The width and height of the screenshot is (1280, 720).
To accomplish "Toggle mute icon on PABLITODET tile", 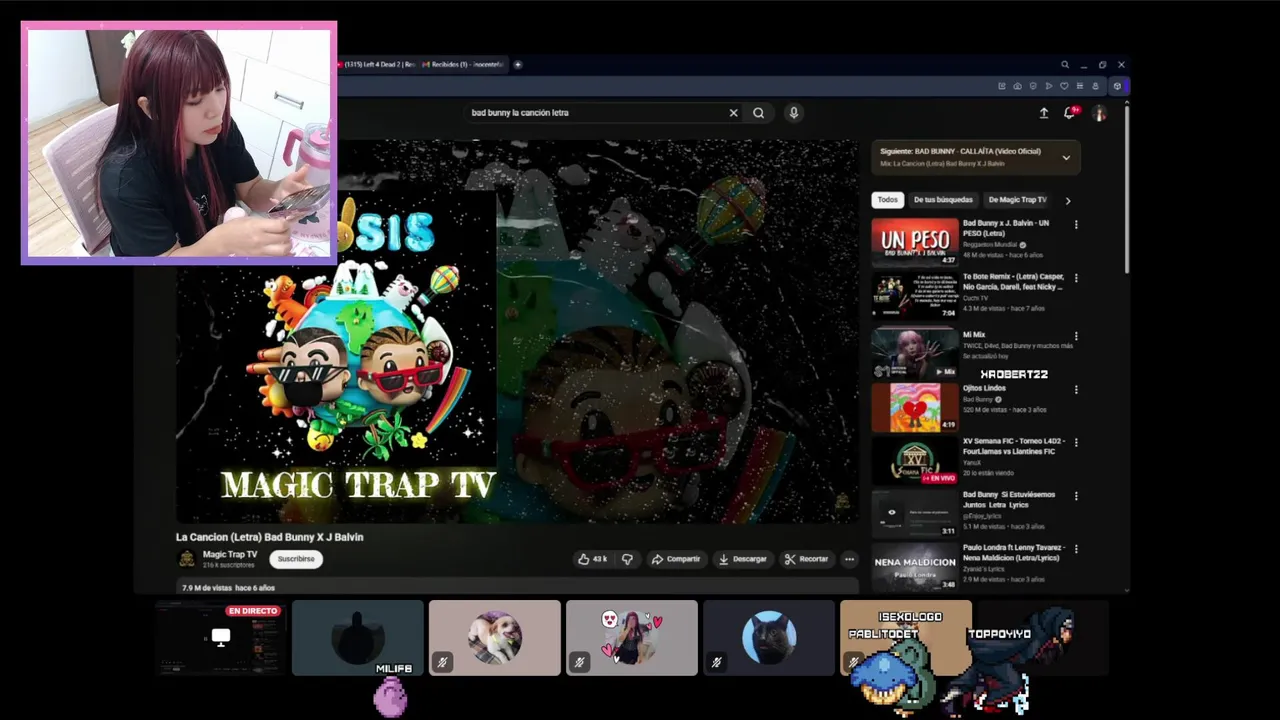I will point(853,662).
